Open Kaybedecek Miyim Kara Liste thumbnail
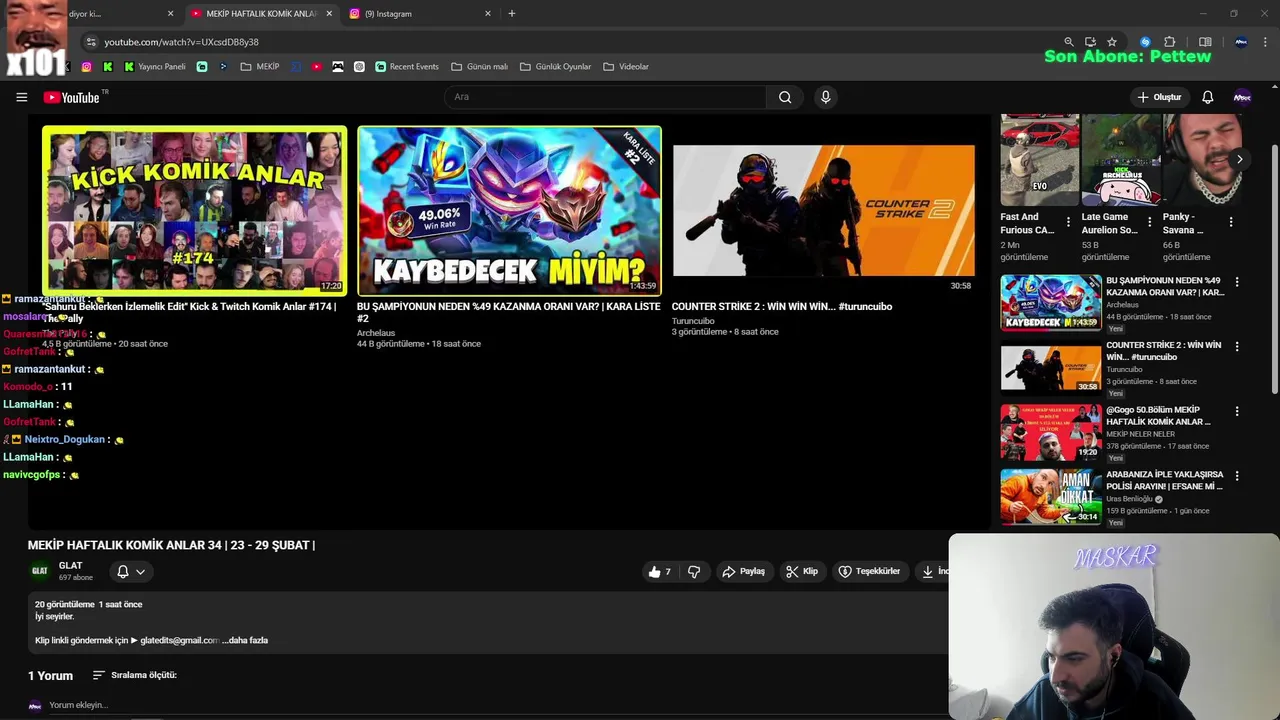The height and width of the screenshot is (720, 1280). pos(509,210)
